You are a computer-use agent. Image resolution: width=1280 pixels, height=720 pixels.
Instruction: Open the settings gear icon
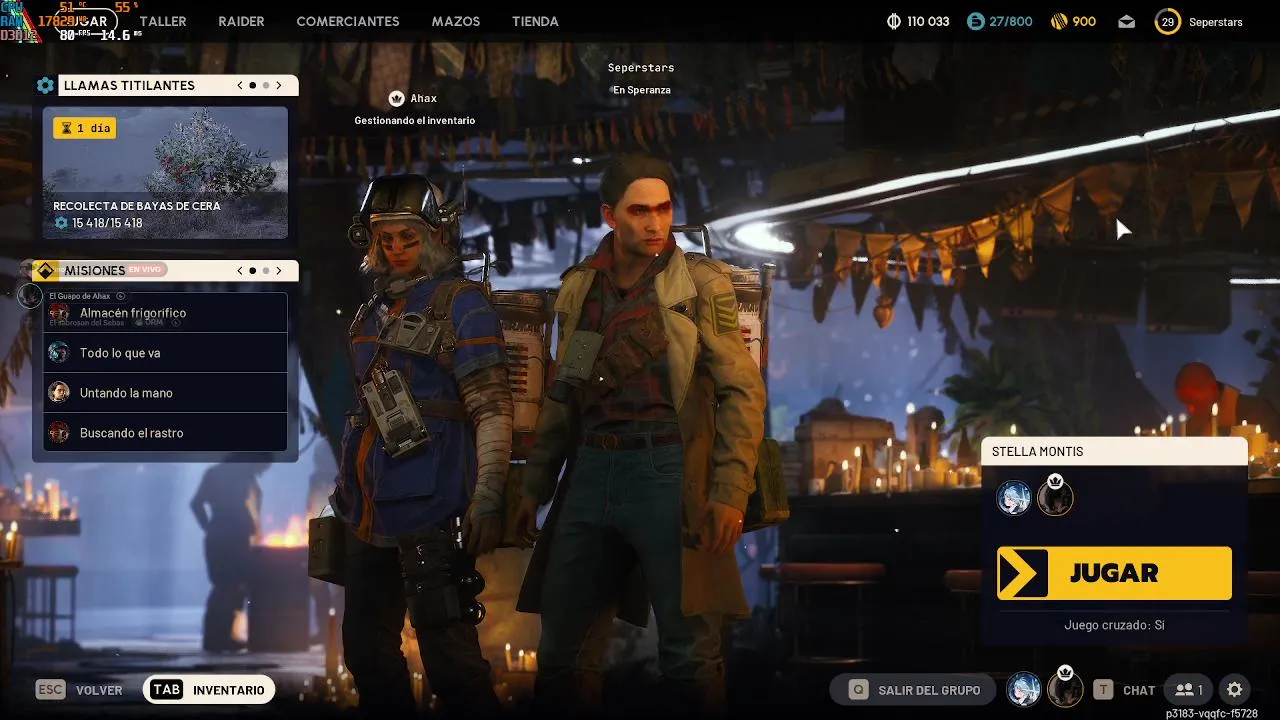[x=1235, y=690]
